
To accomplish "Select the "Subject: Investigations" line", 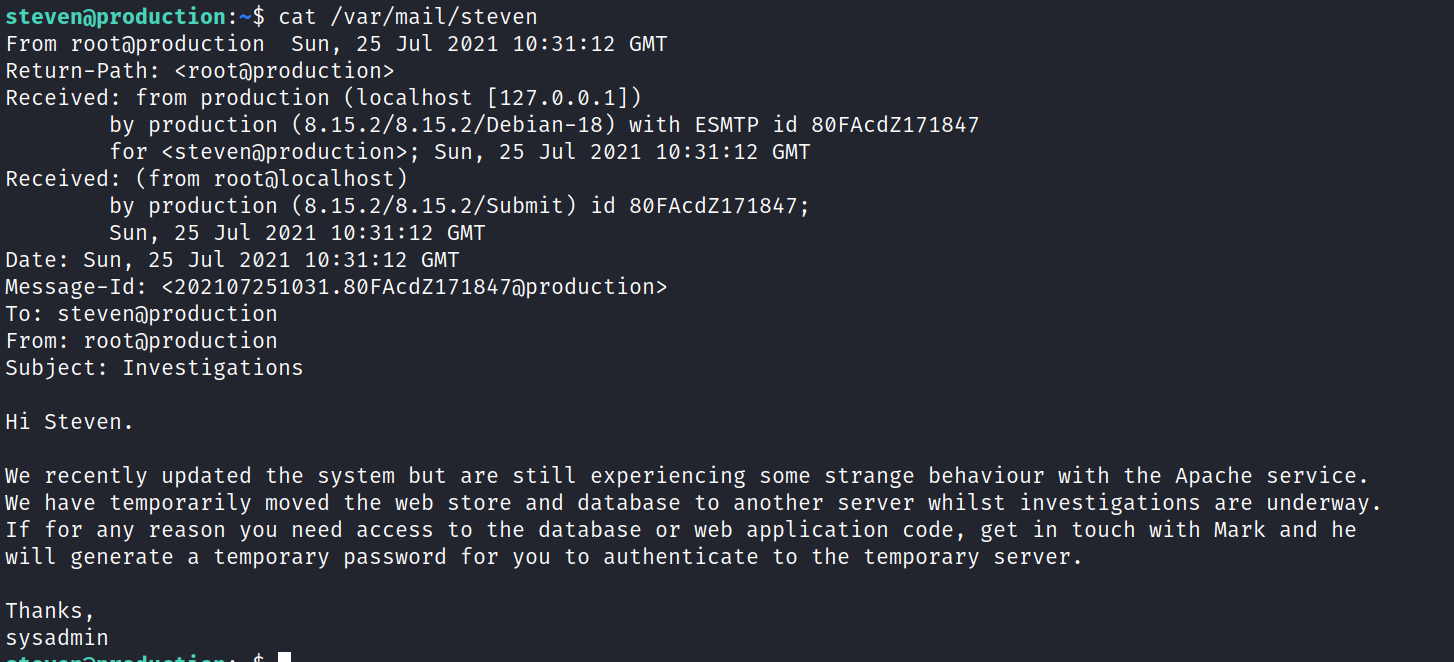I will [x=154, y=368].
